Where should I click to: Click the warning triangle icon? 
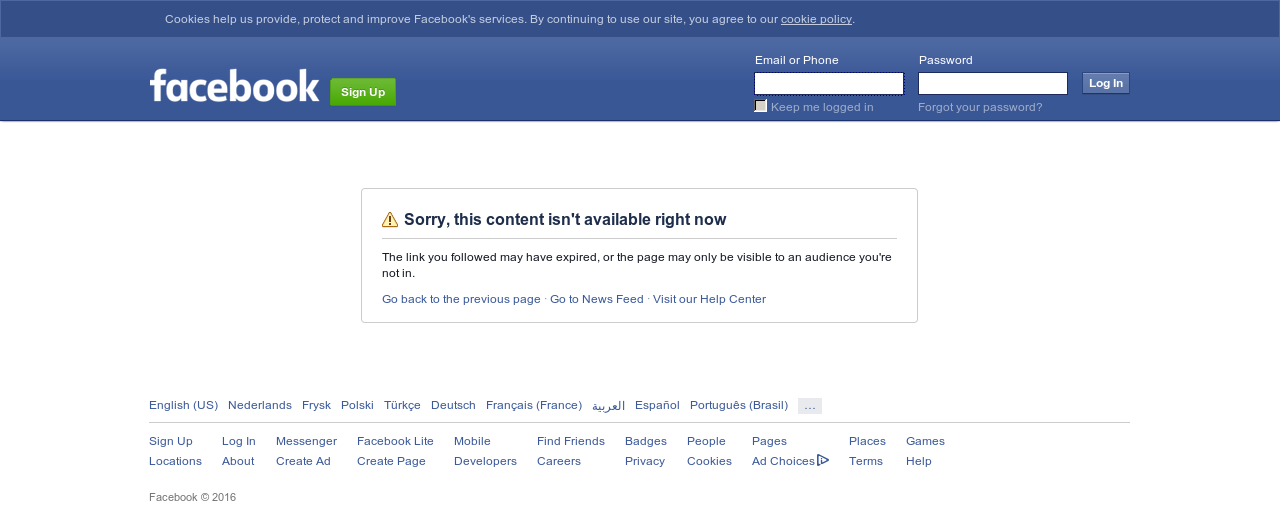click(390, 220)
